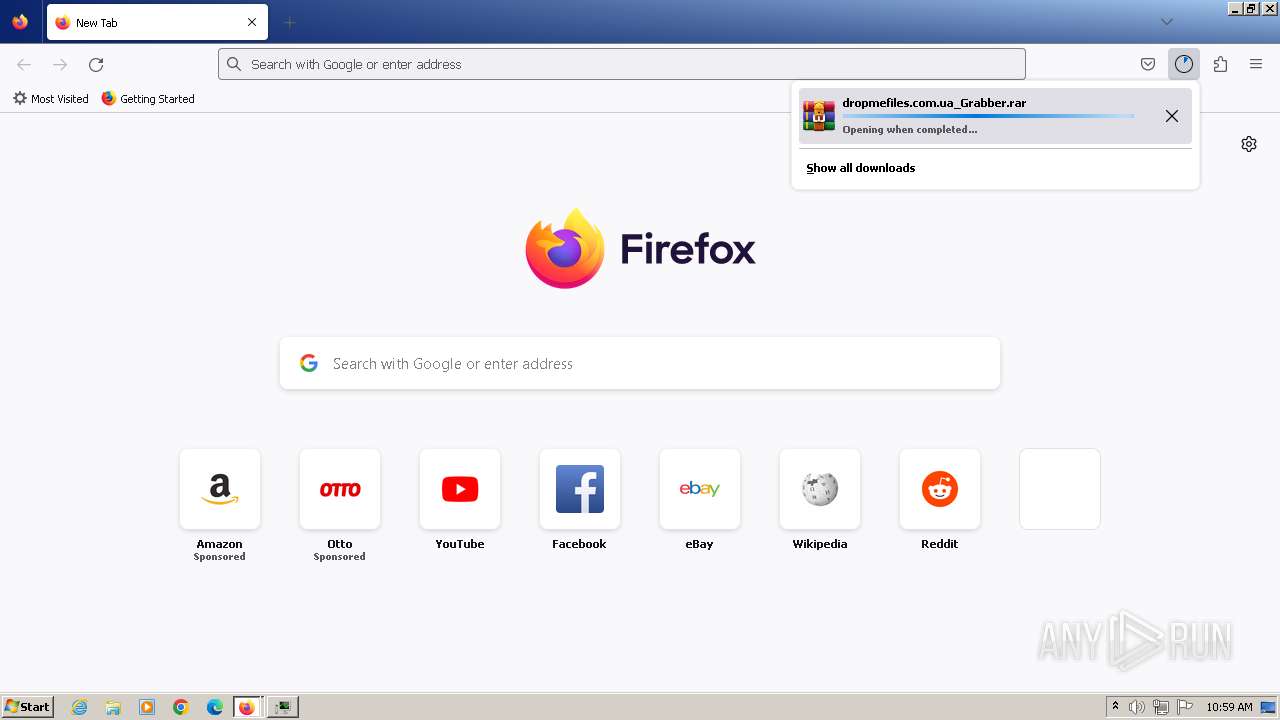Toggle the downloads panel button
The width and height of the screenshot is (1280, 720).
click(1184, 64)
